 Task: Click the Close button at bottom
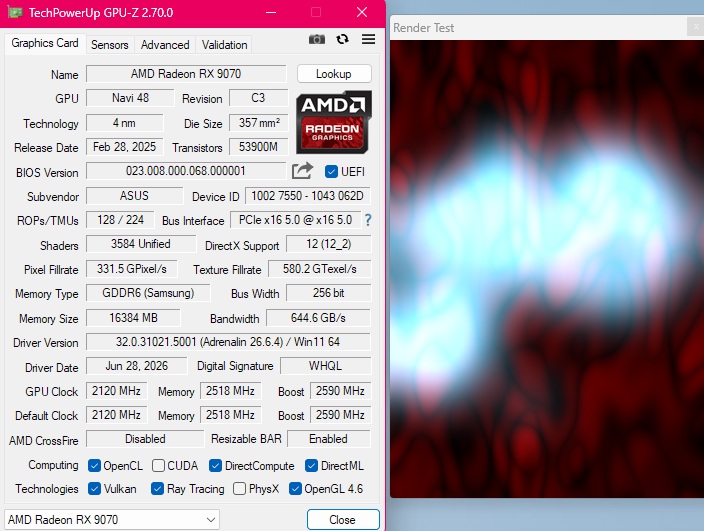tap(343, 520)
